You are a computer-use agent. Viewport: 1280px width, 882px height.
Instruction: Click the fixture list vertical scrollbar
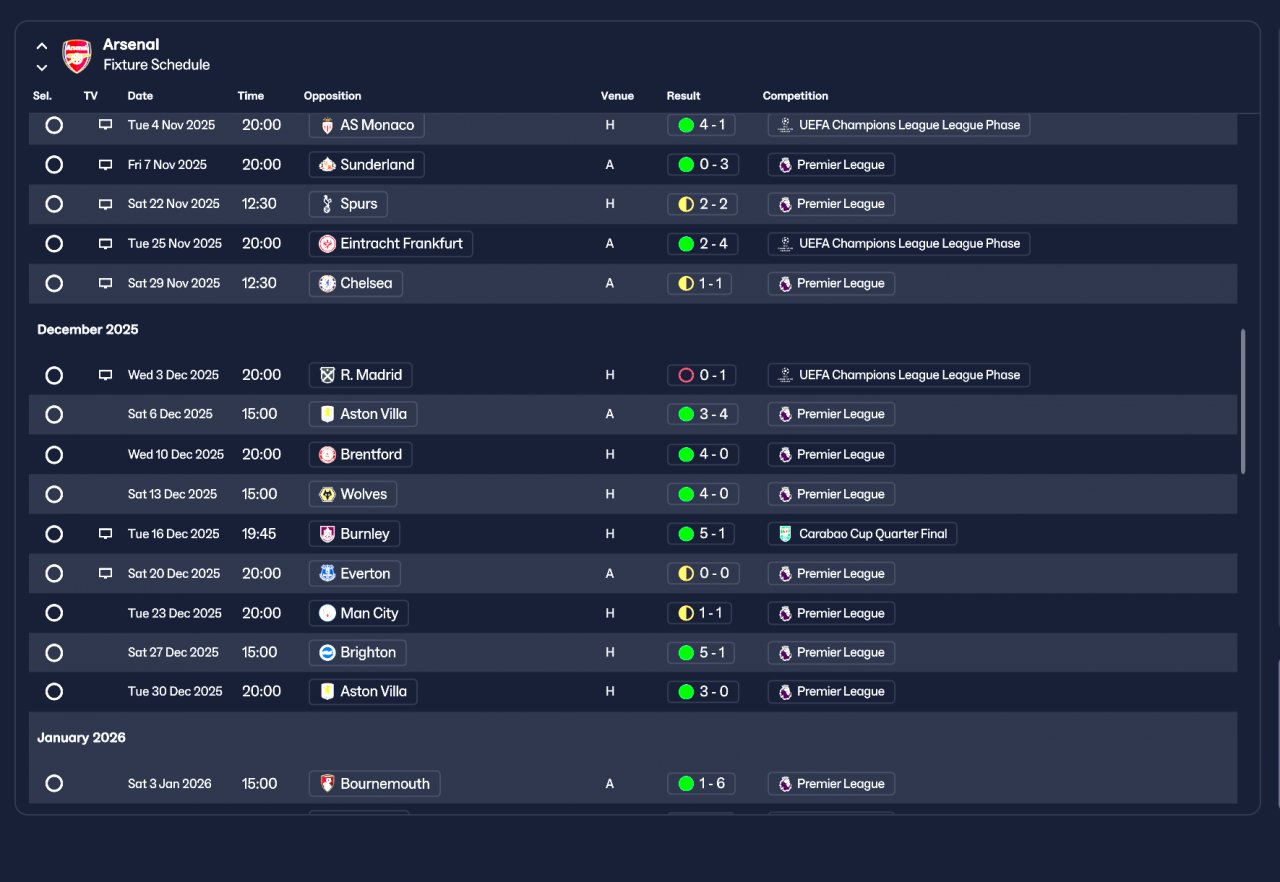pyautogui.click(x=1243, y=401)
